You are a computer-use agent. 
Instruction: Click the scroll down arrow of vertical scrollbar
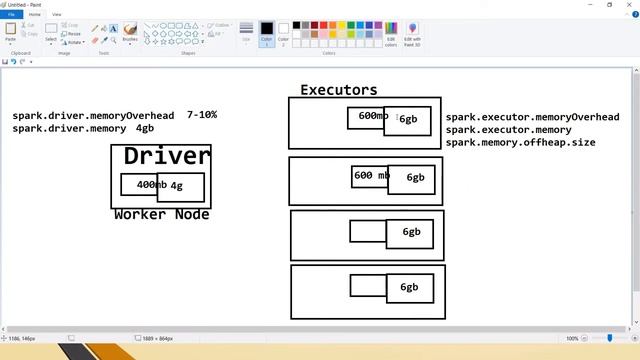[x=636, y=322]
